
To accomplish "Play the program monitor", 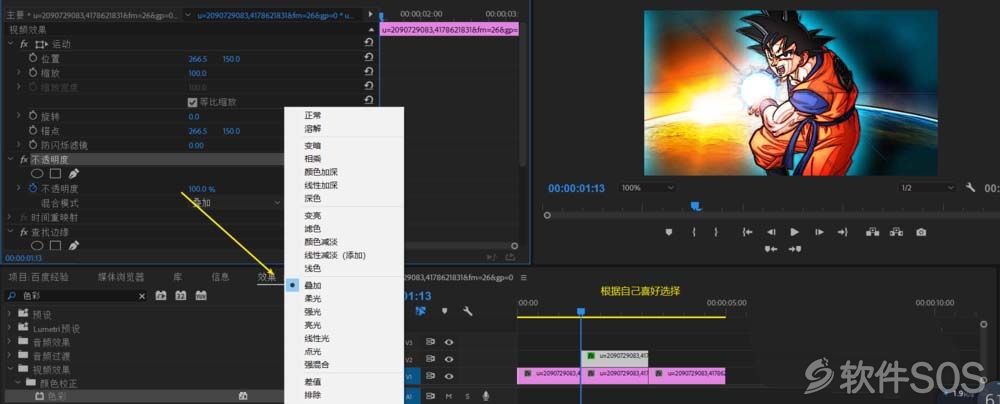I will [795, 232].
